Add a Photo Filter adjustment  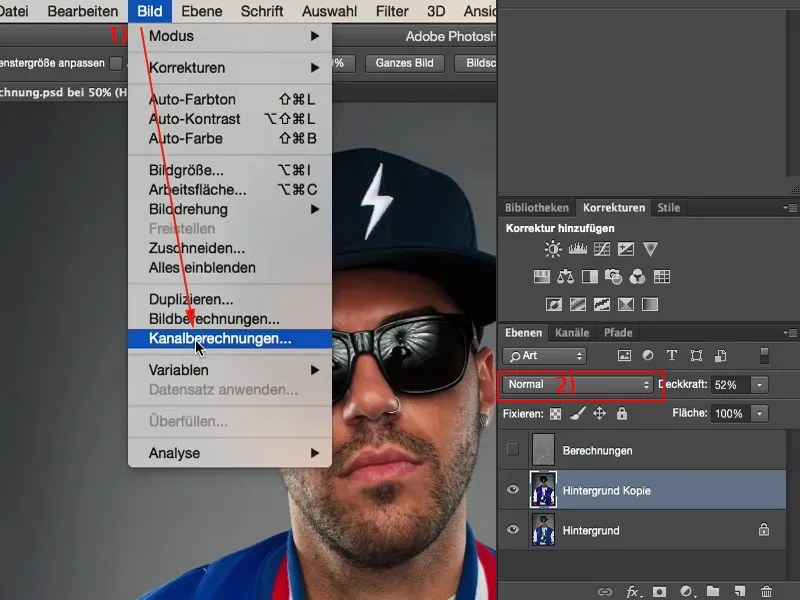(613, 277)
